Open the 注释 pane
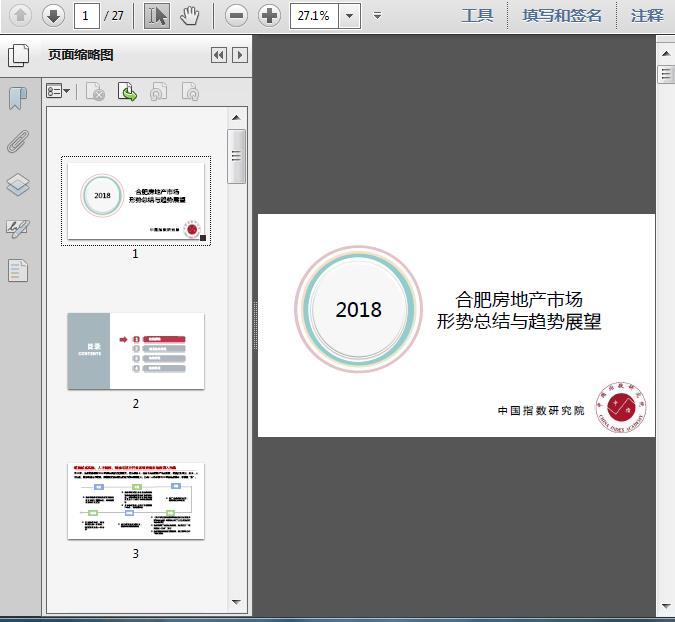This screenshot has width=675, height=622. coord(647,16)
